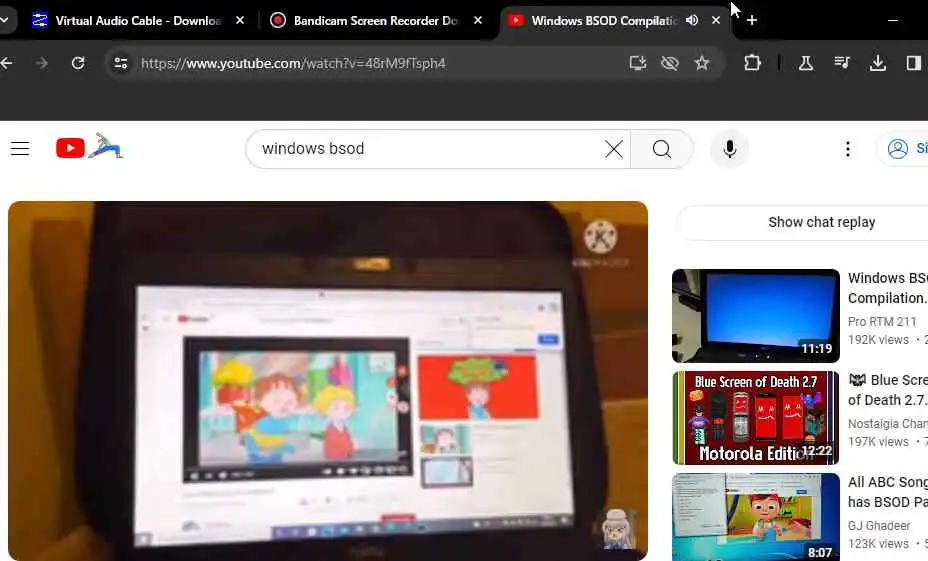Open the Blue Screen of Death 2.7 title
The height and width of the screenshot is (561, 928).
tap(888, 390)
